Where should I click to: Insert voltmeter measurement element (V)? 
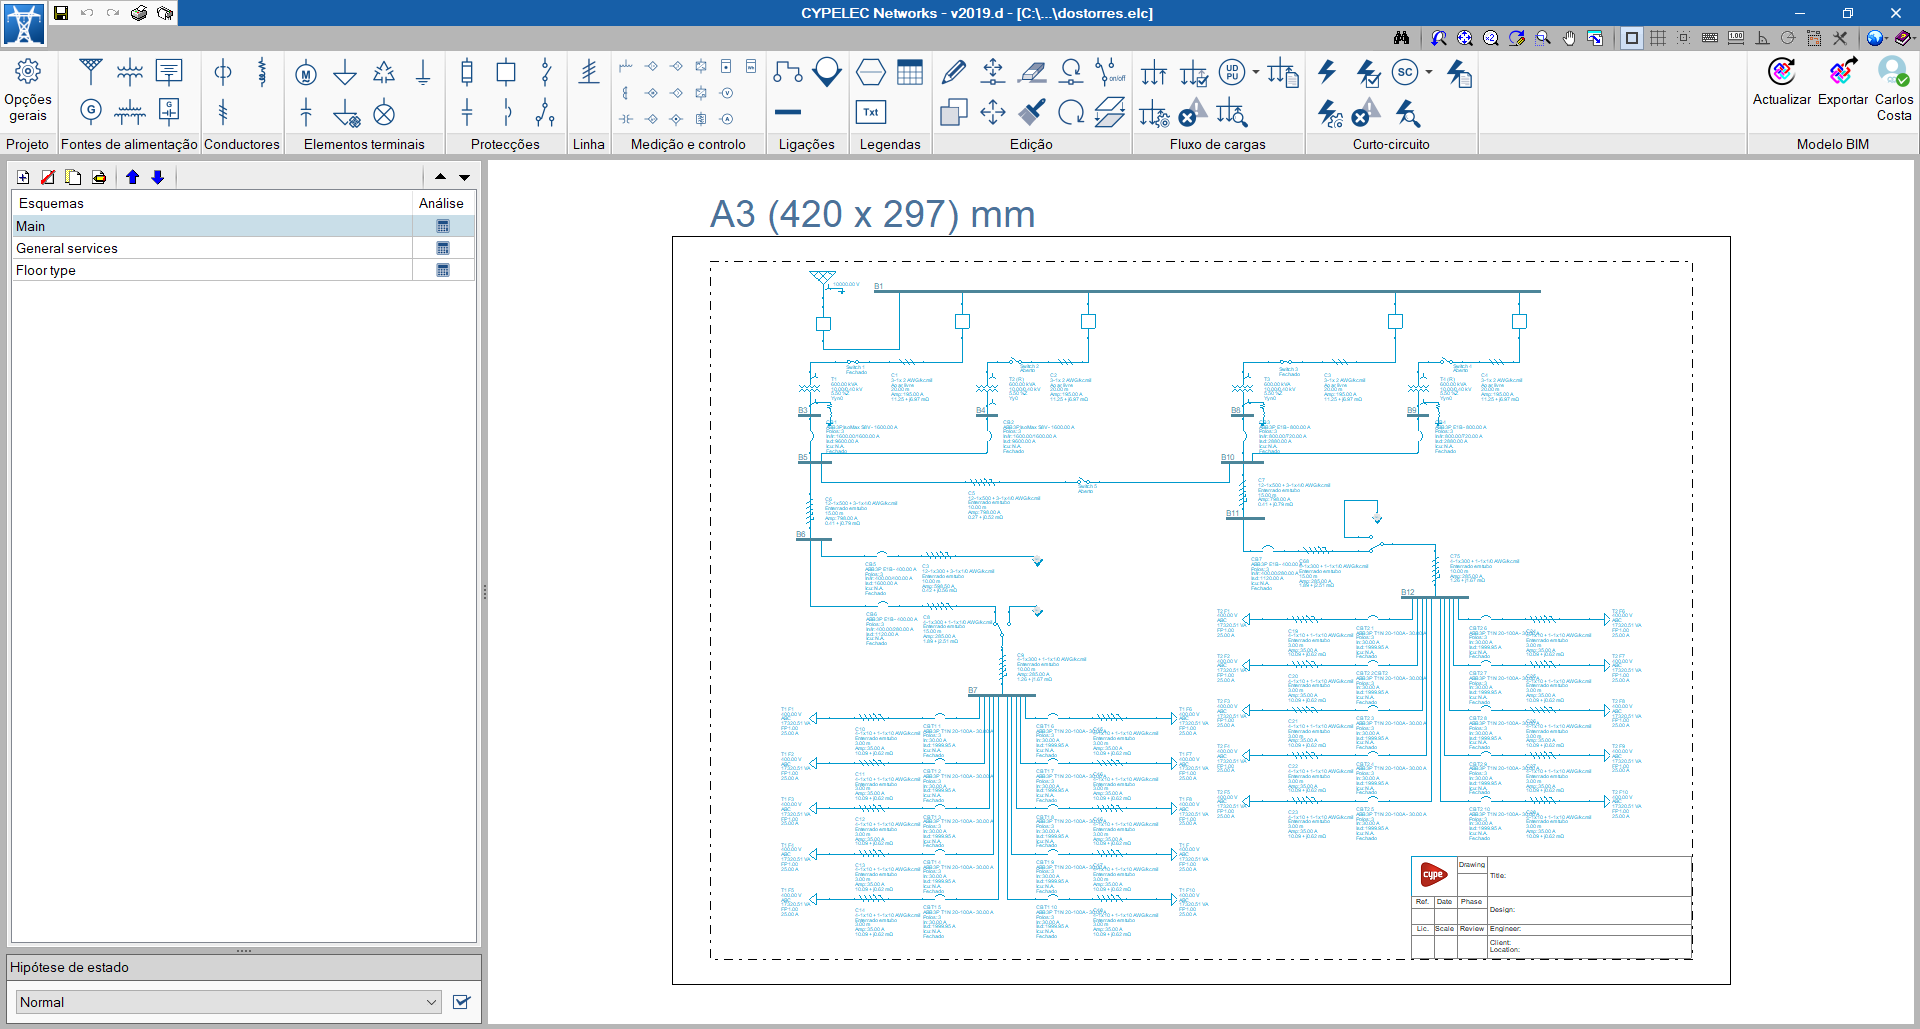(727, 93)
